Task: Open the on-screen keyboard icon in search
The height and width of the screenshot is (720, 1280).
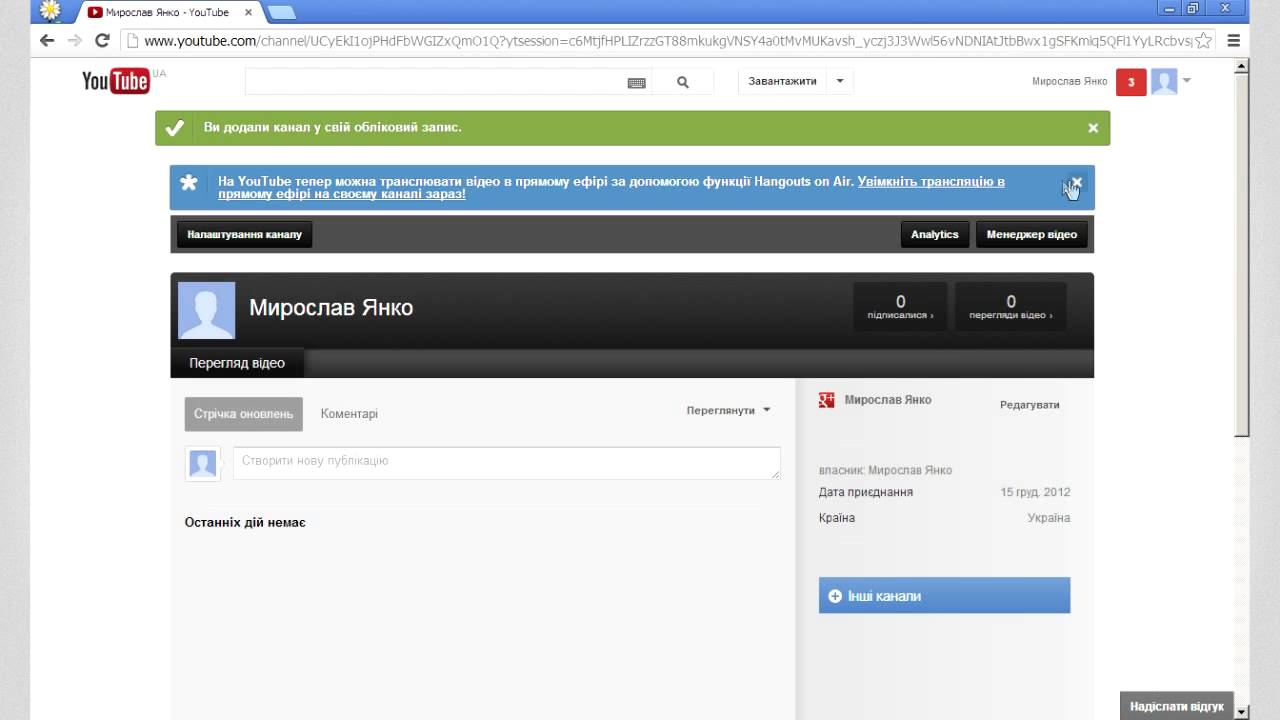Action: coord(636,83)
